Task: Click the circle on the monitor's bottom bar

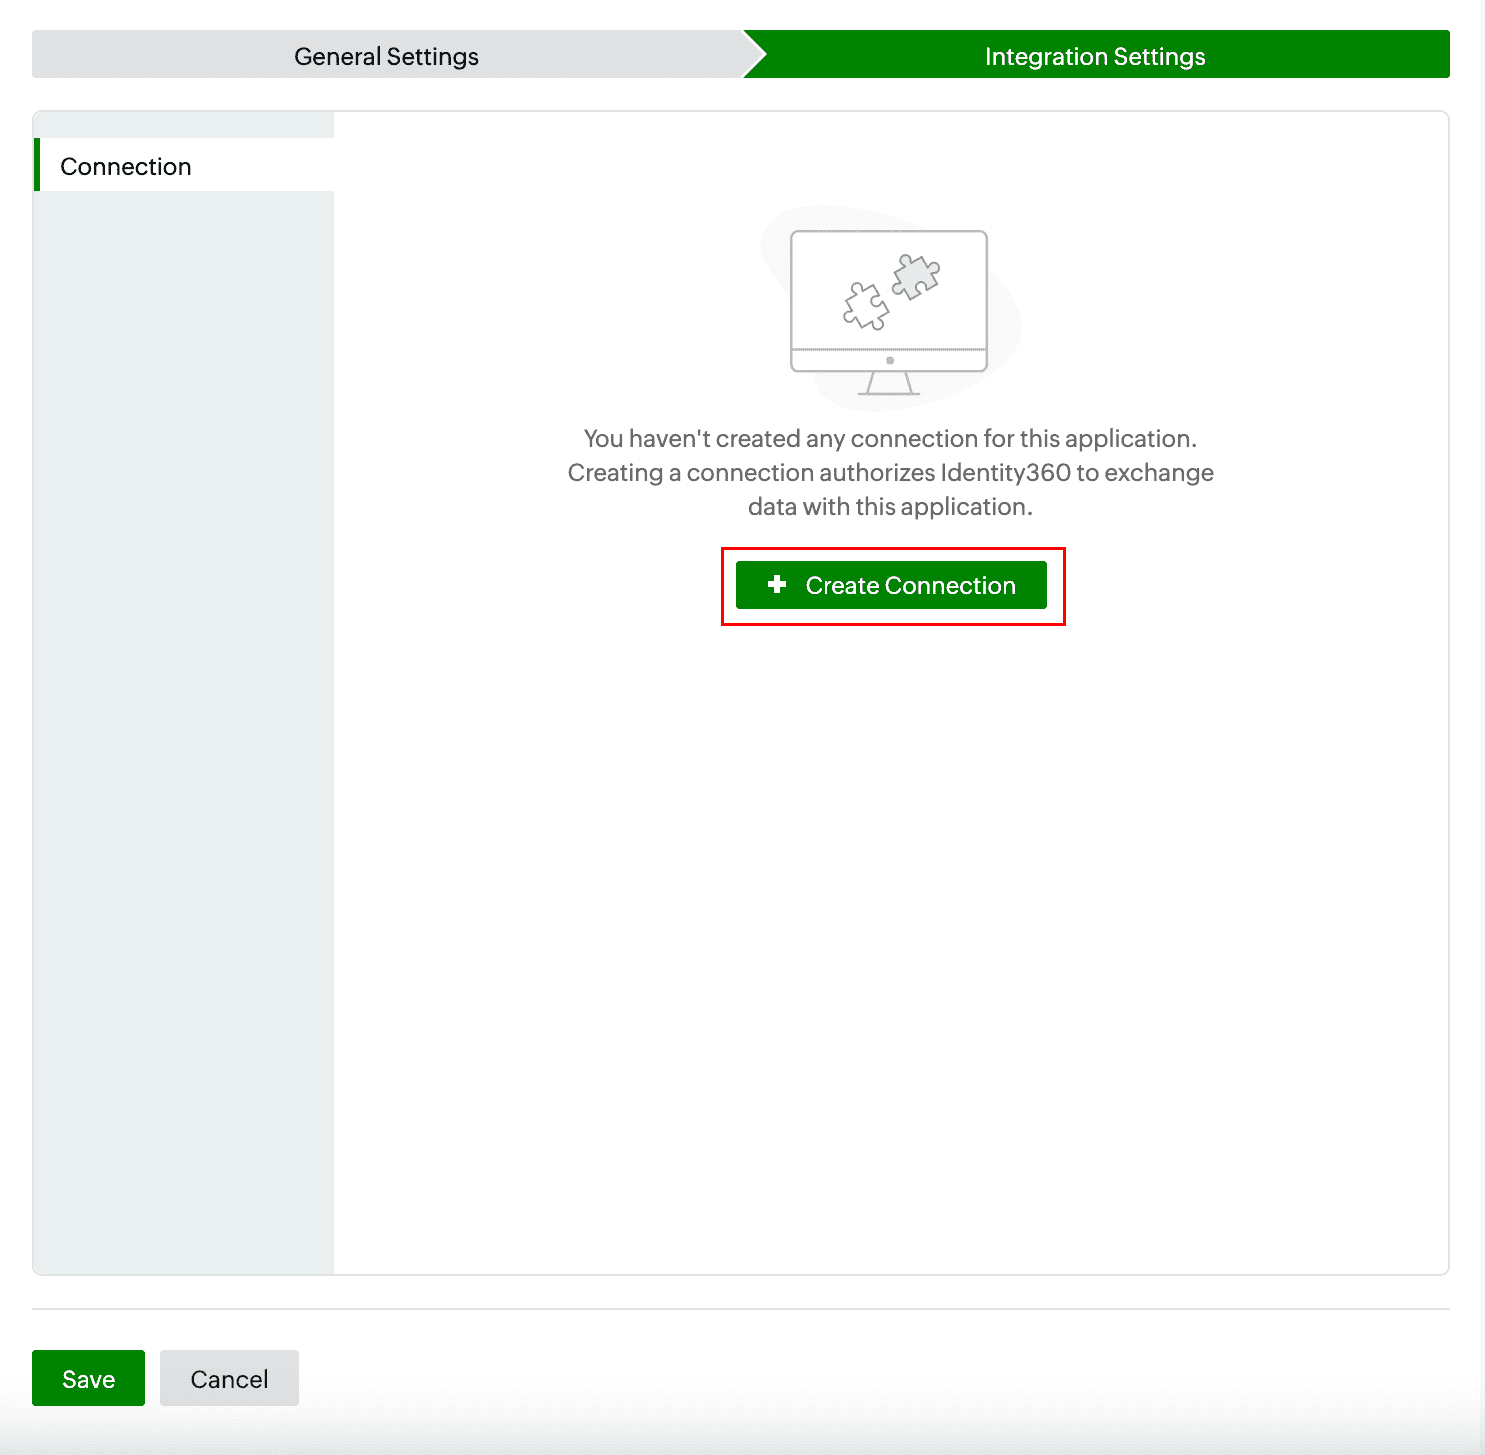Action: (887, 359)
